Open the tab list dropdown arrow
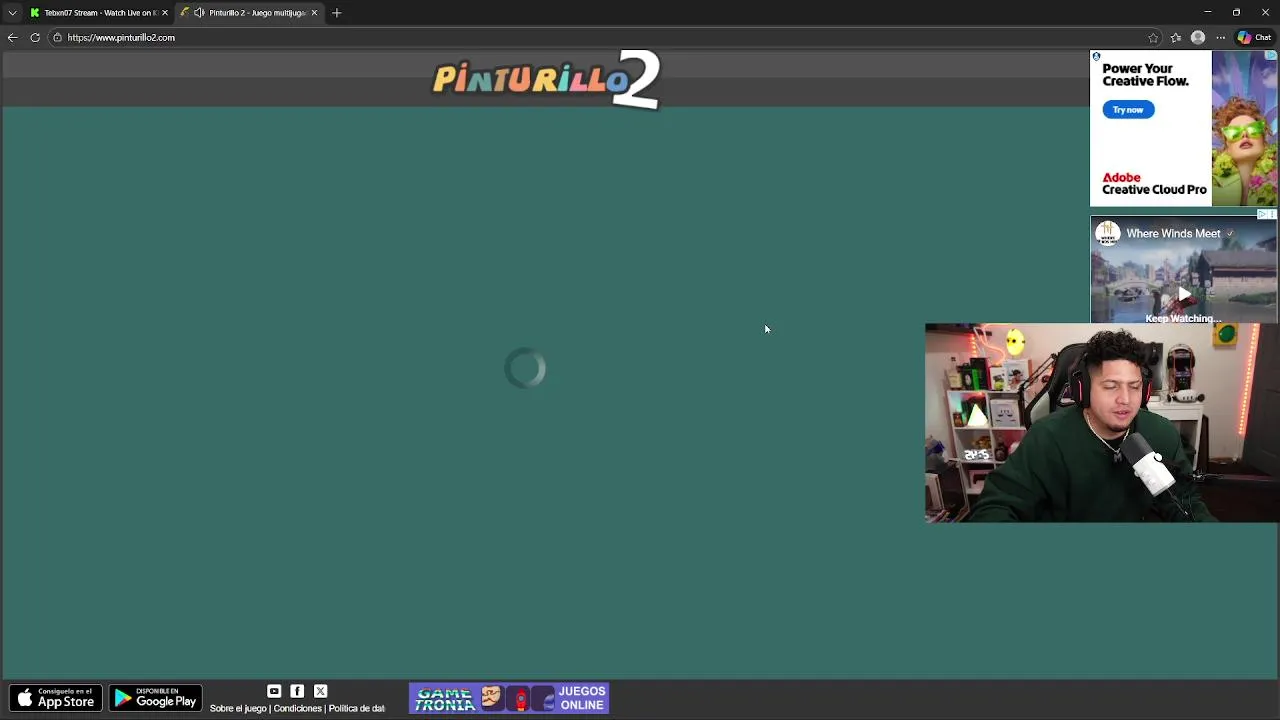The image size is (1280, 720). pyautogui.click(x=12, y=13)
